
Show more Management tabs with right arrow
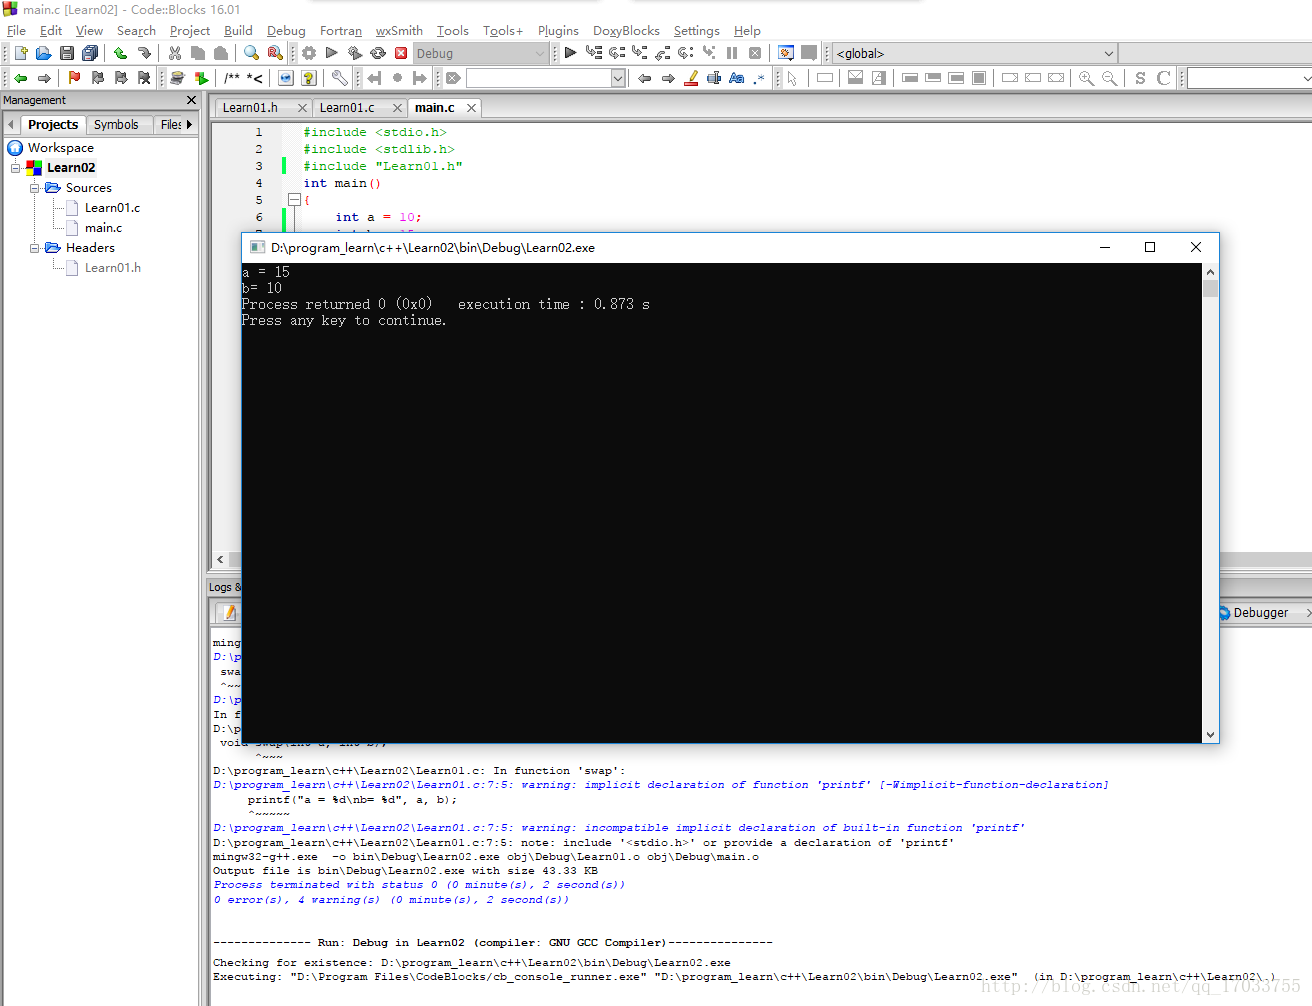click(189, 124)
